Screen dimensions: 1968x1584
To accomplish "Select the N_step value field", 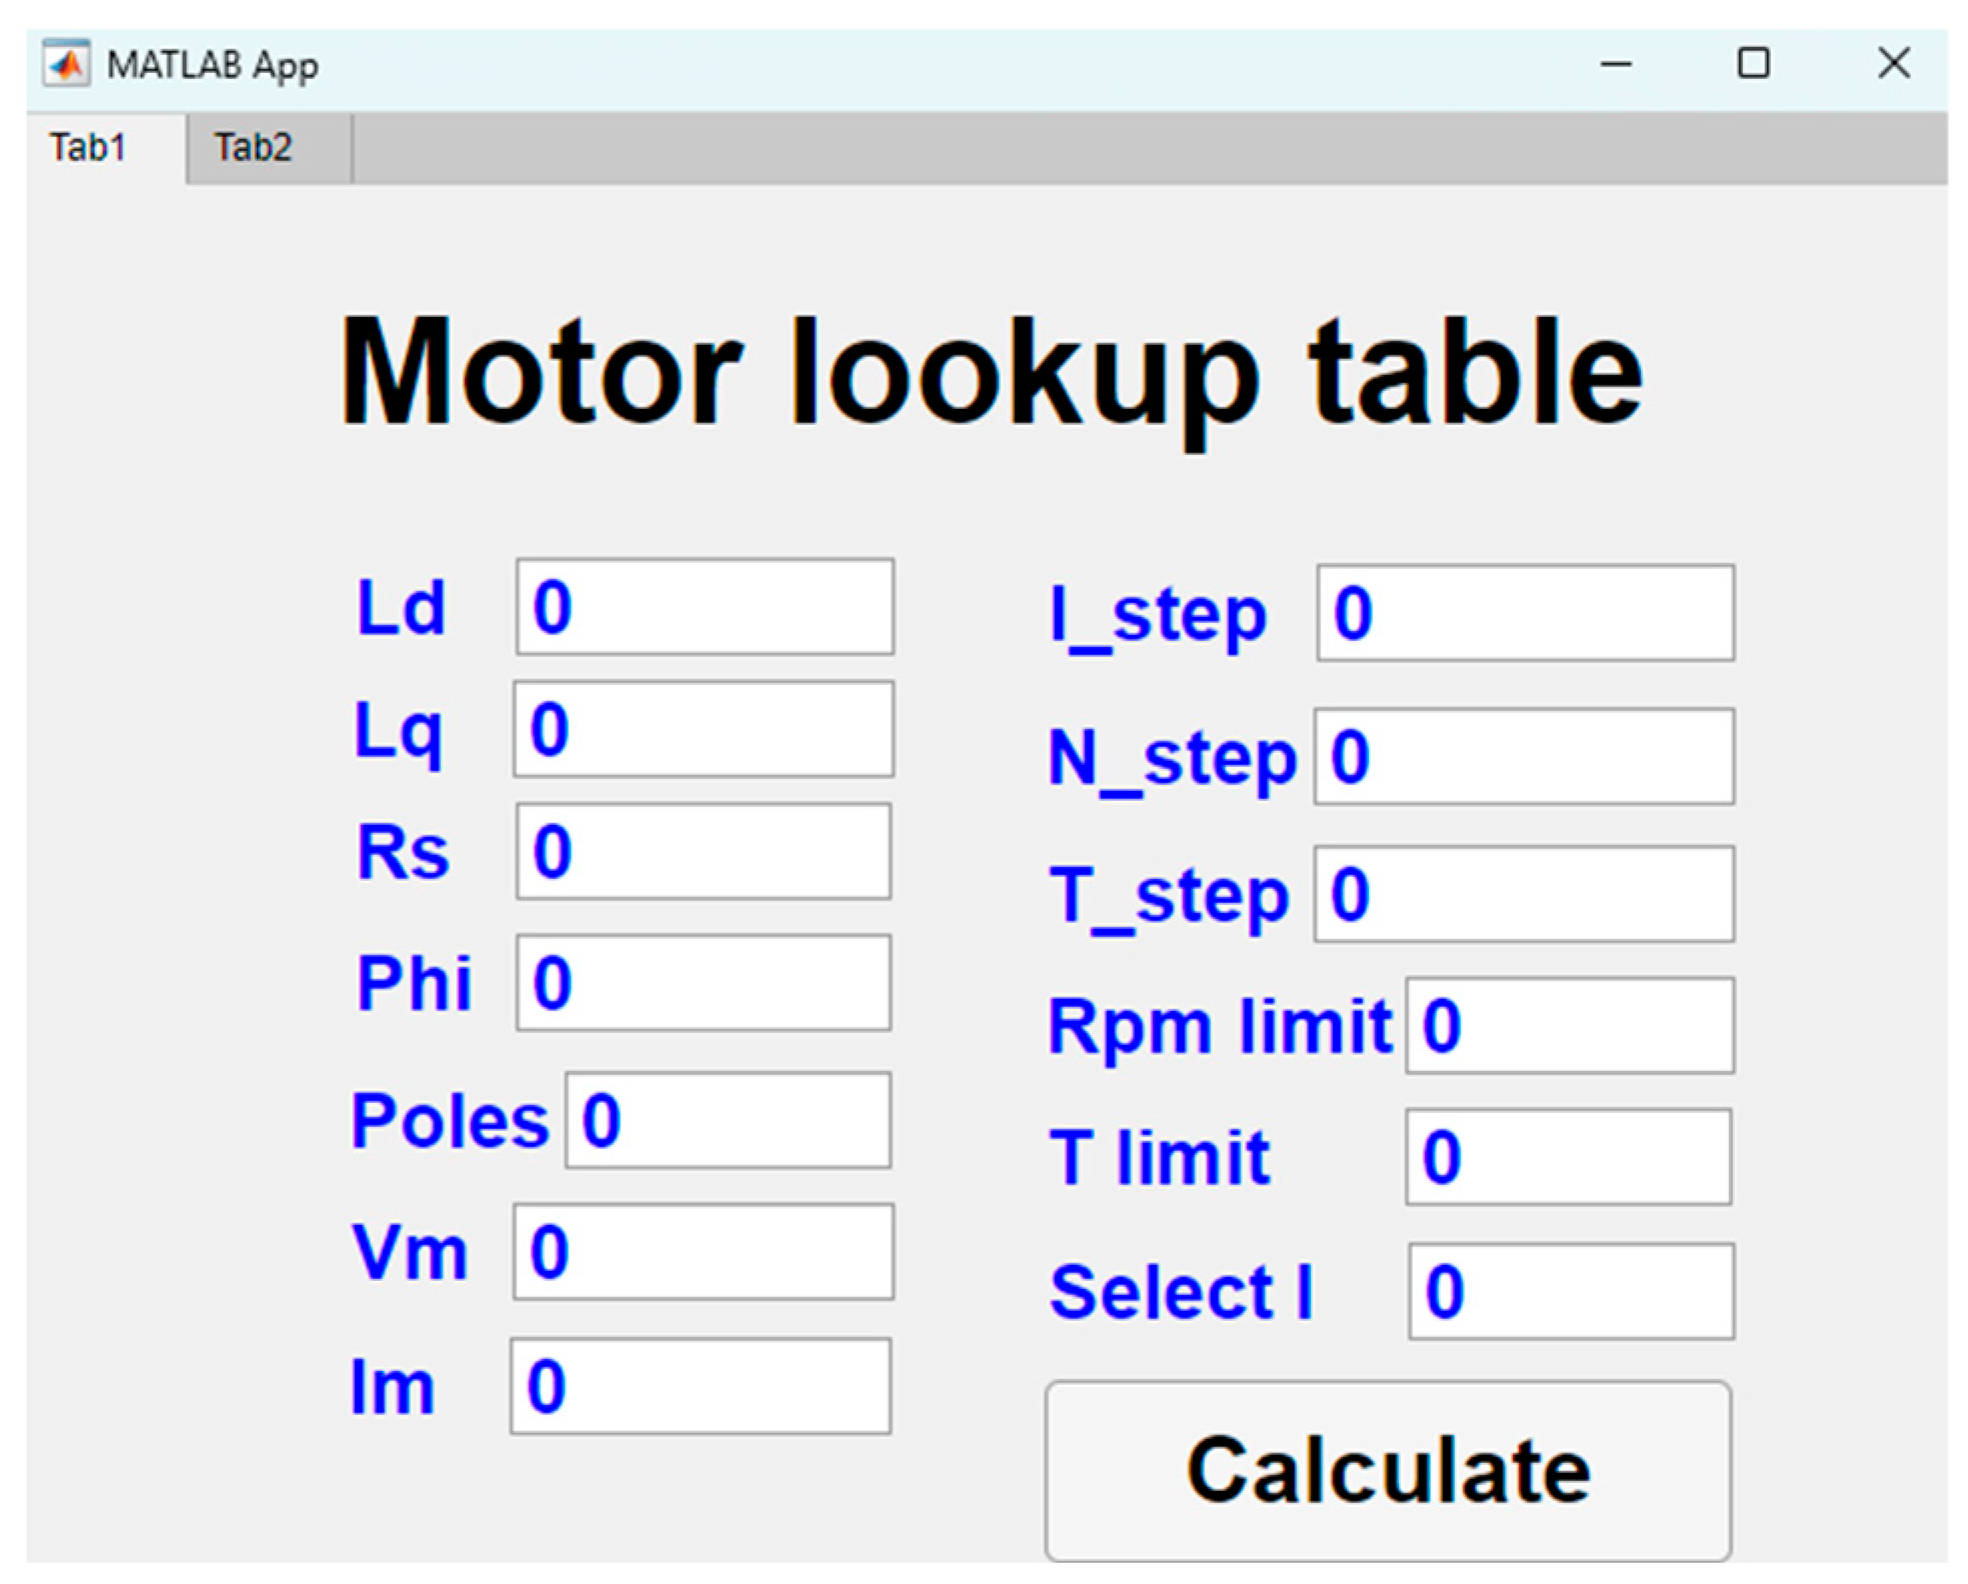I will pyautogui.click(x=1523, y=756).
